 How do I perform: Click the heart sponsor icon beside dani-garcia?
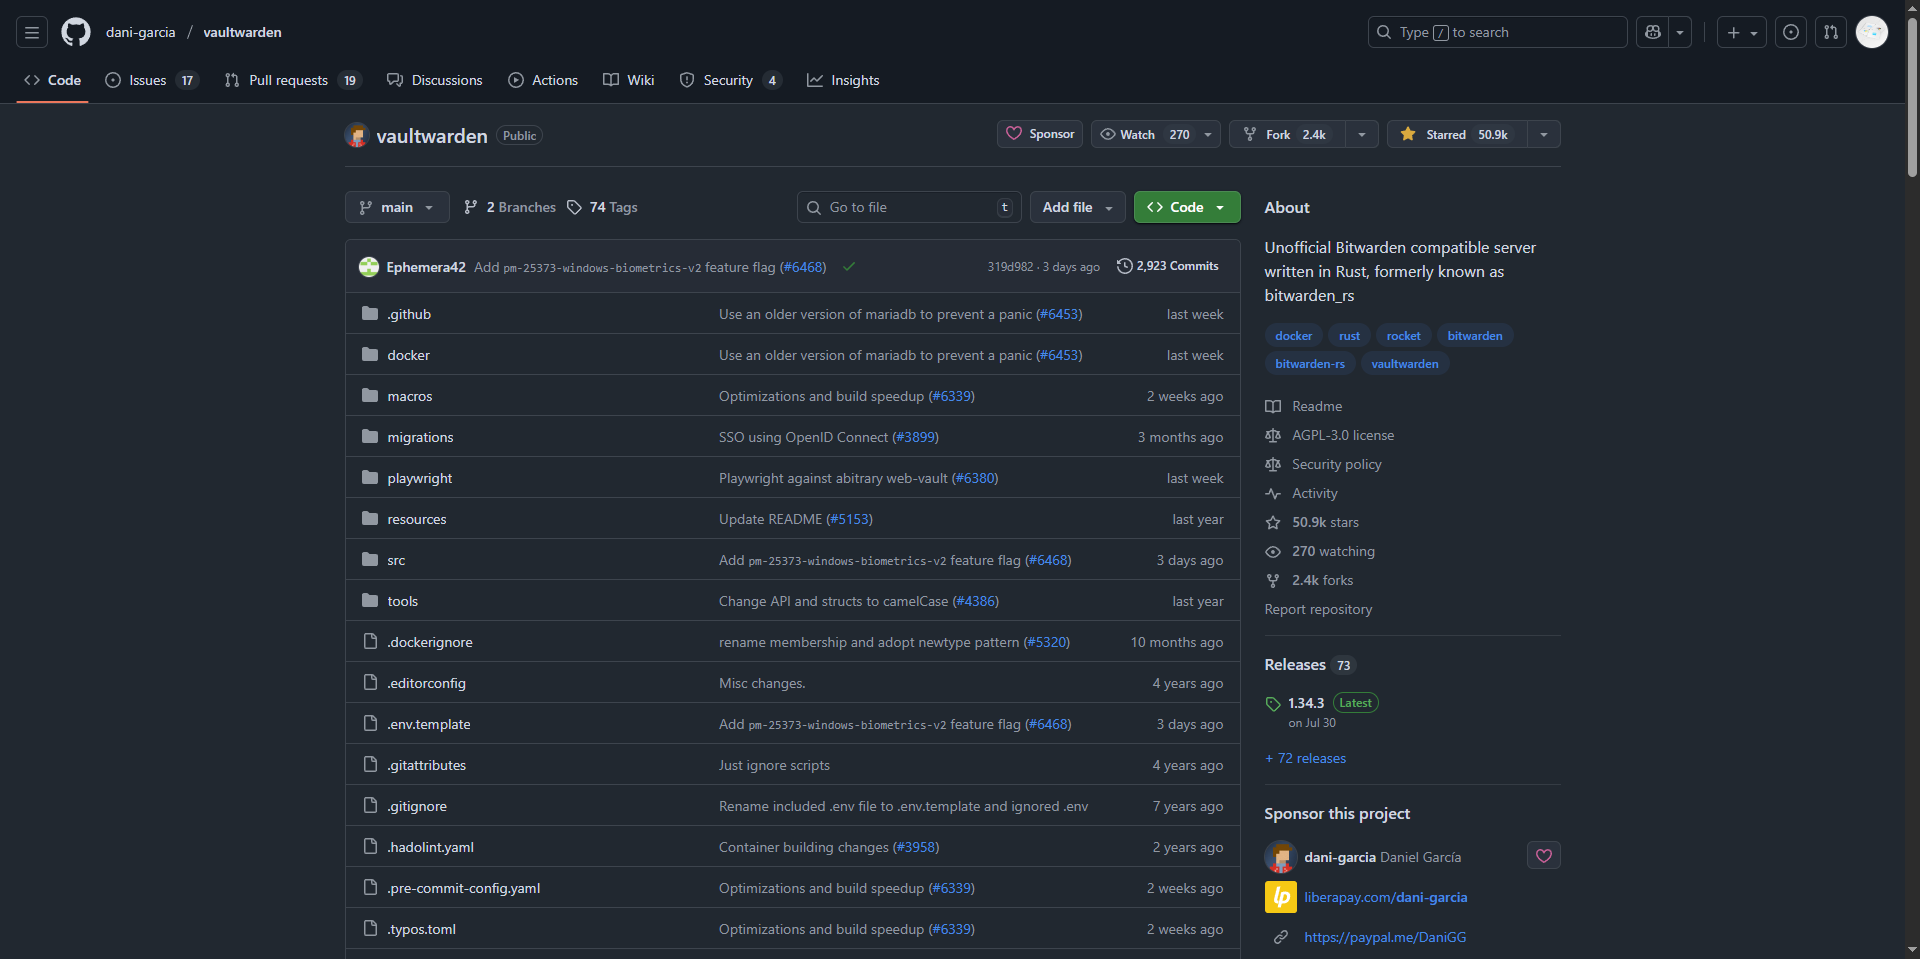click(1543, 856)
